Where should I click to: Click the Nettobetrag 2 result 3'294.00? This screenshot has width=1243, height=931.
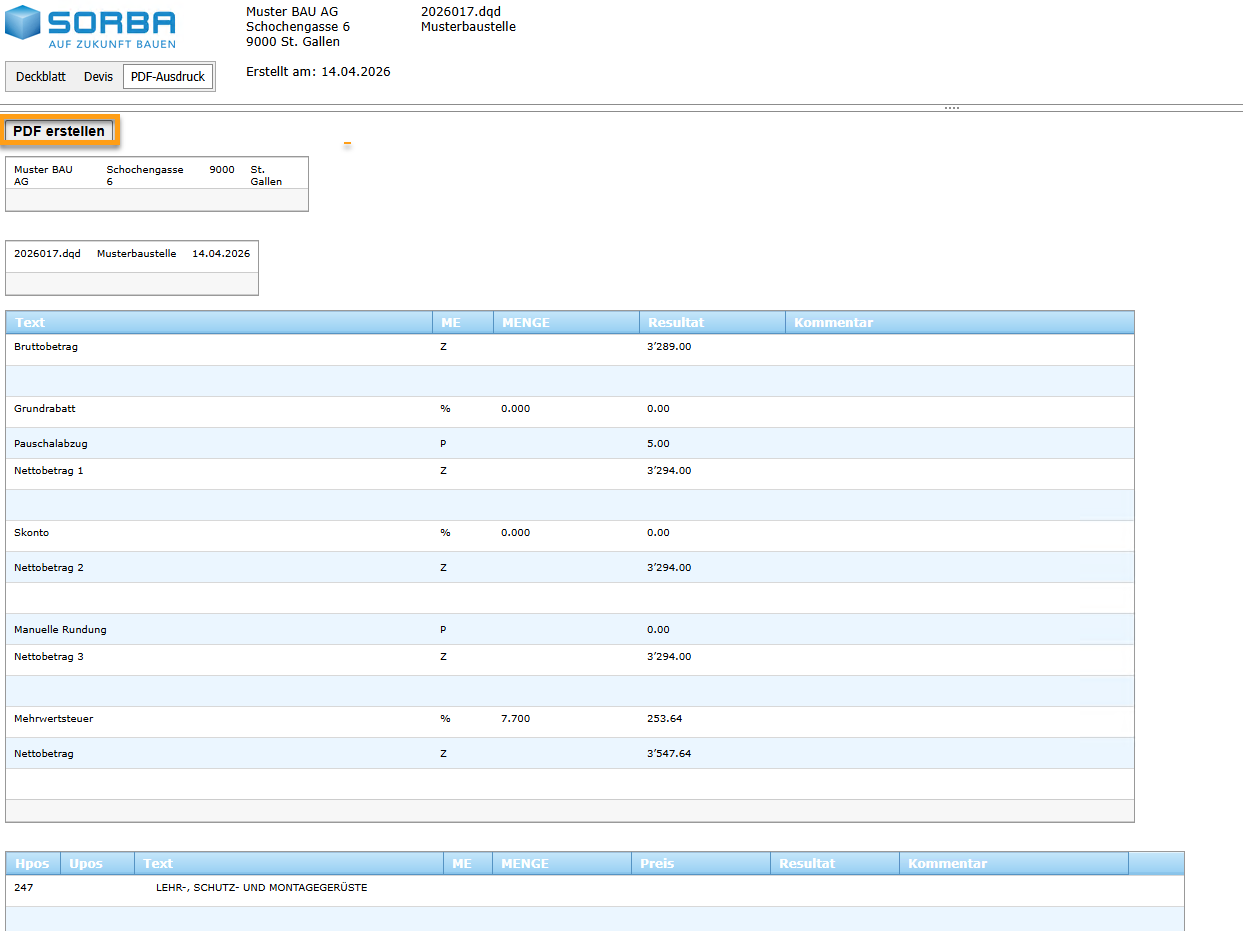point(669,568)
